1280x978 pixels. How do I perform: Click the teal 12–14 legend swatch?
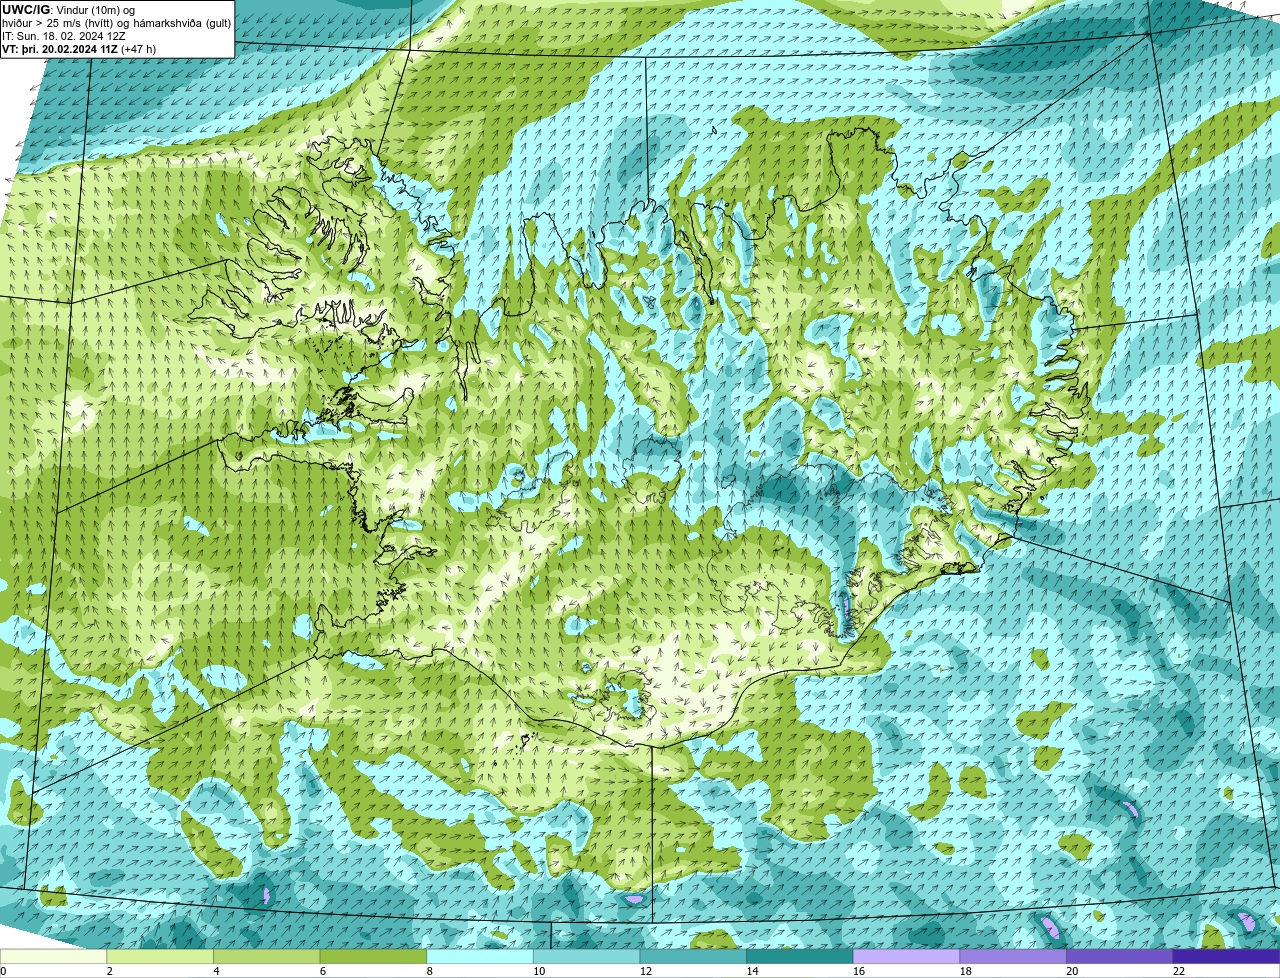pyautogui.click(x=694, y=957)
